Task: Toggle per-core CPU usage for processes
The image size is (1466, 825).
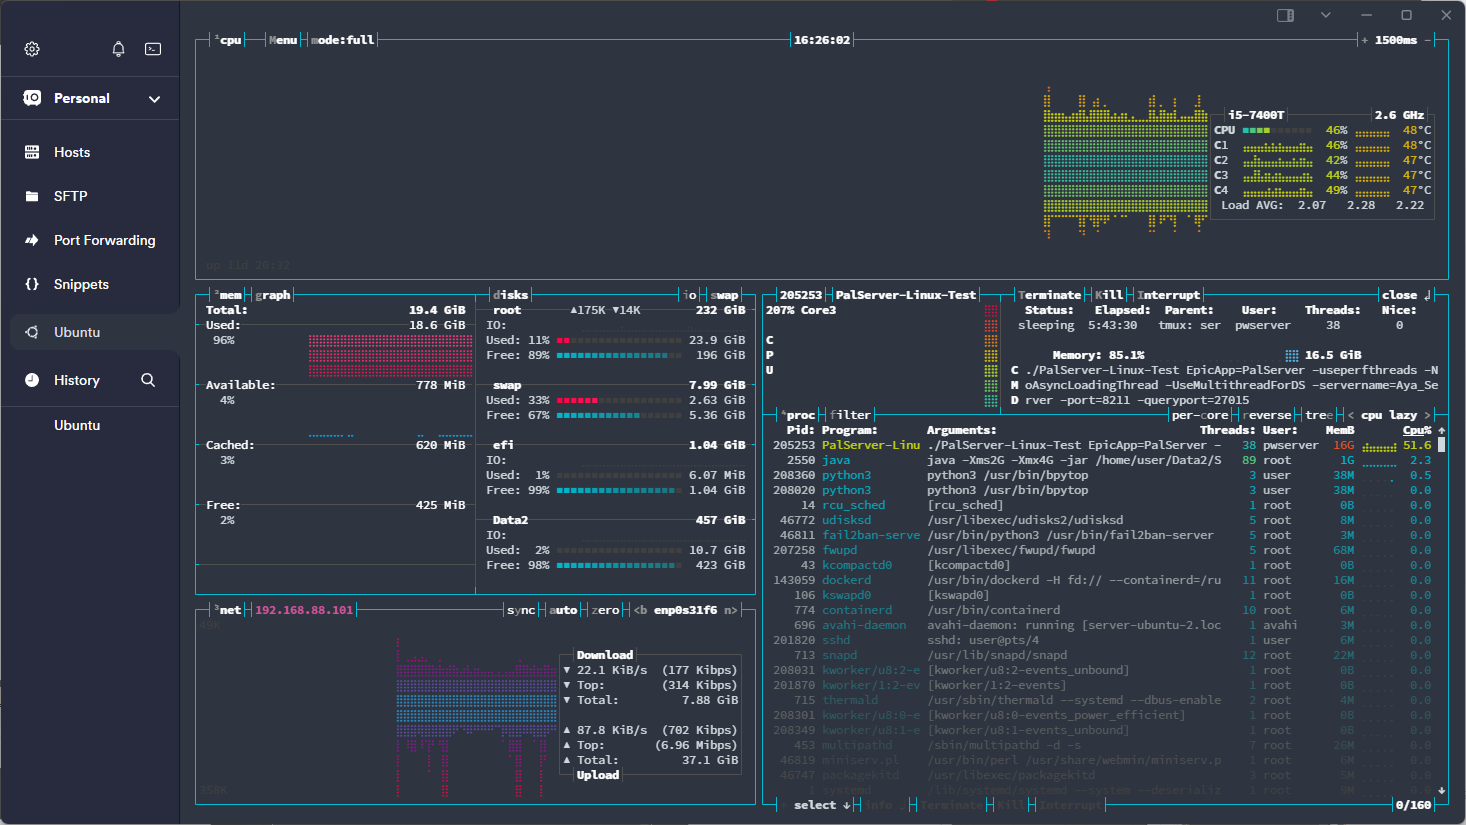Action: tap(1200, 415)
